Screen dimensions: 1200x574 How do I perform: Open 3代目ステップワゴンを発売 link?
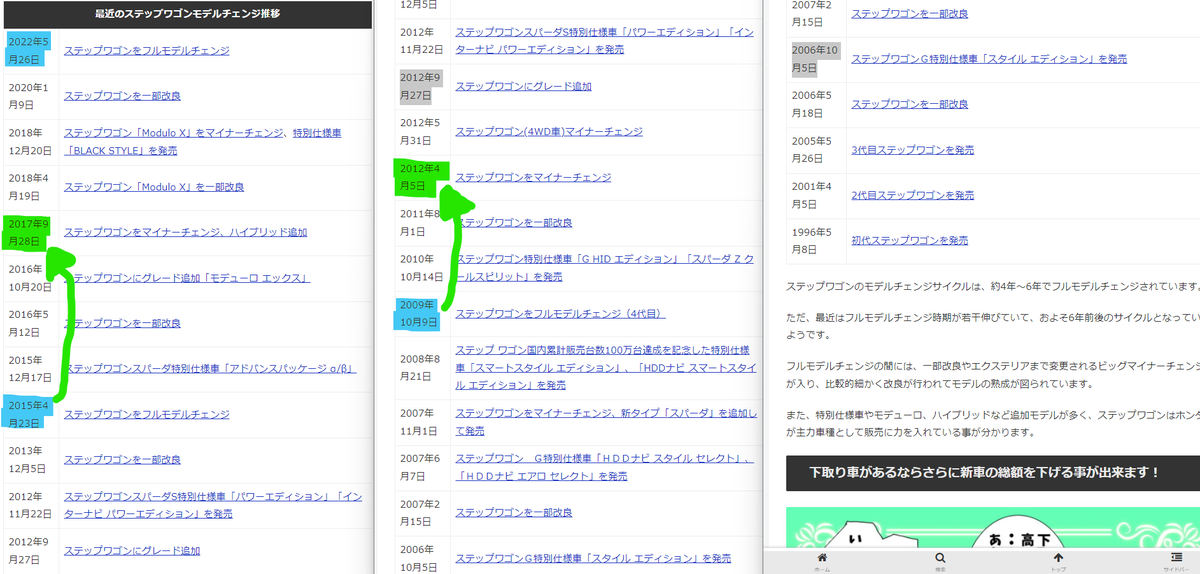pos(912,150)
